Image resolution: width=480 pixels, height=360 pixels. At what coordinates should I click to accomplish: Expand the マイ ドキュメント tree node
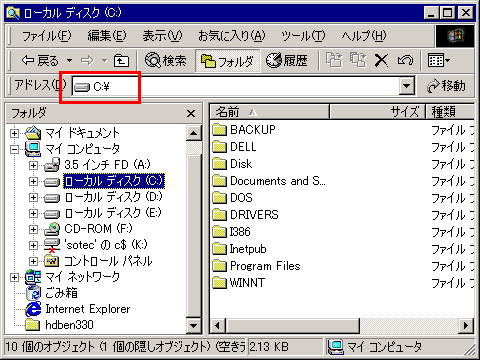(14, 134)
